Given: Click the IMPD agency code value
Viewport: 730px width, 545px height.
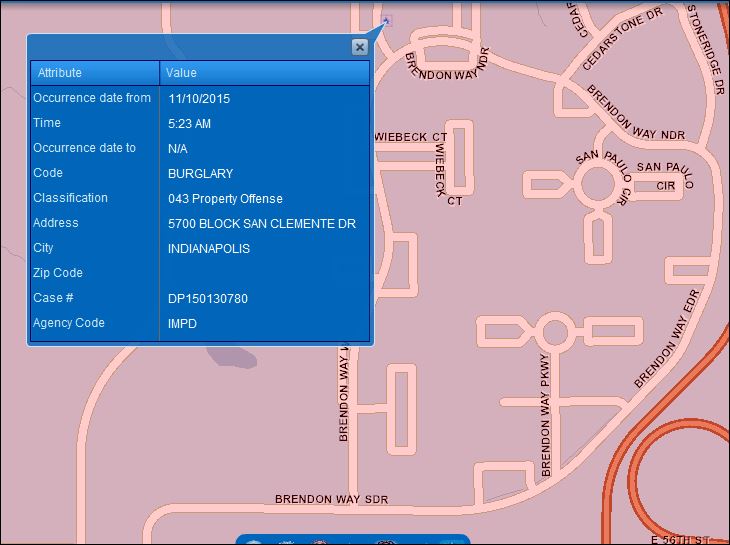Looking at the screenshot, I should click(184, 324).
